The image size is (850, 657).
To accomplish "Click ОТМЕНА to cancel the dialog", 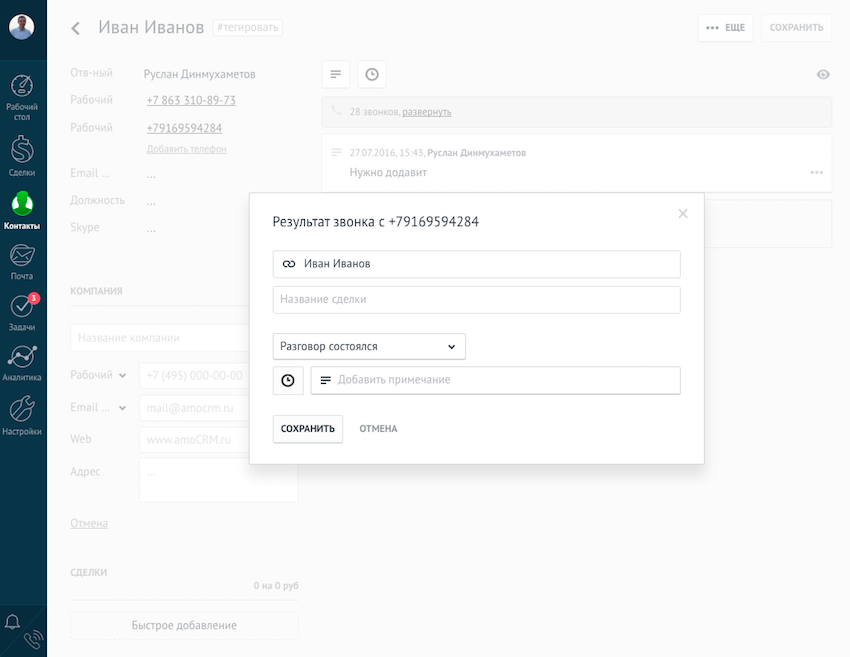I will point(378,429).
